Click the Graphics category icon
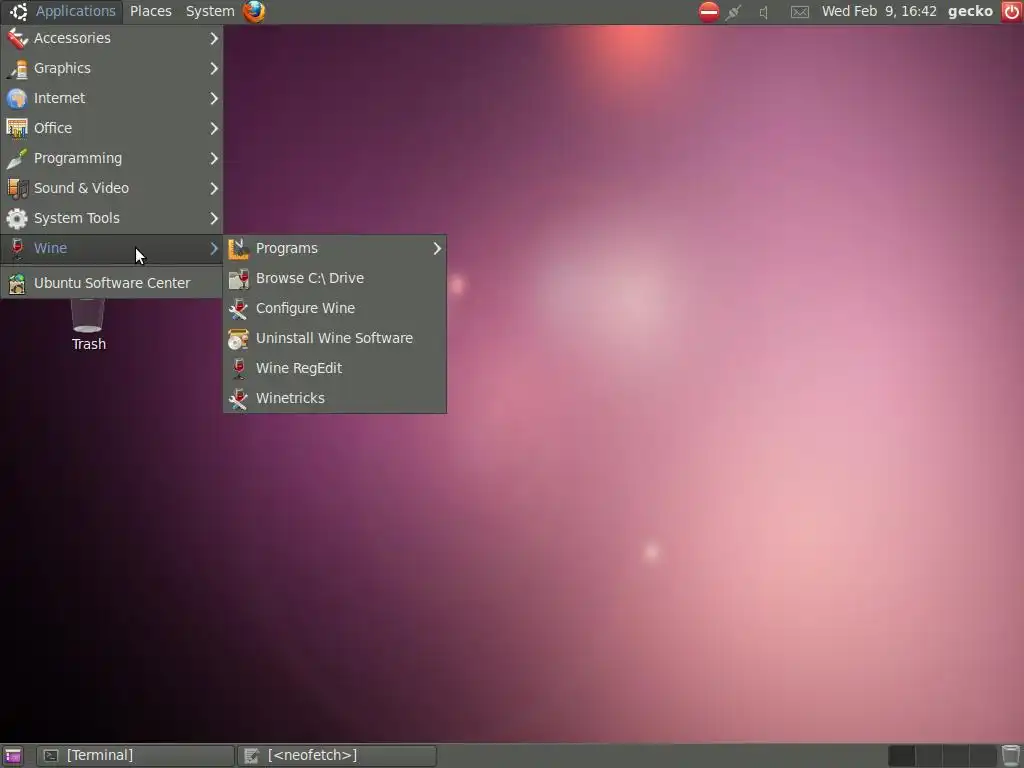 click(17, 69)
